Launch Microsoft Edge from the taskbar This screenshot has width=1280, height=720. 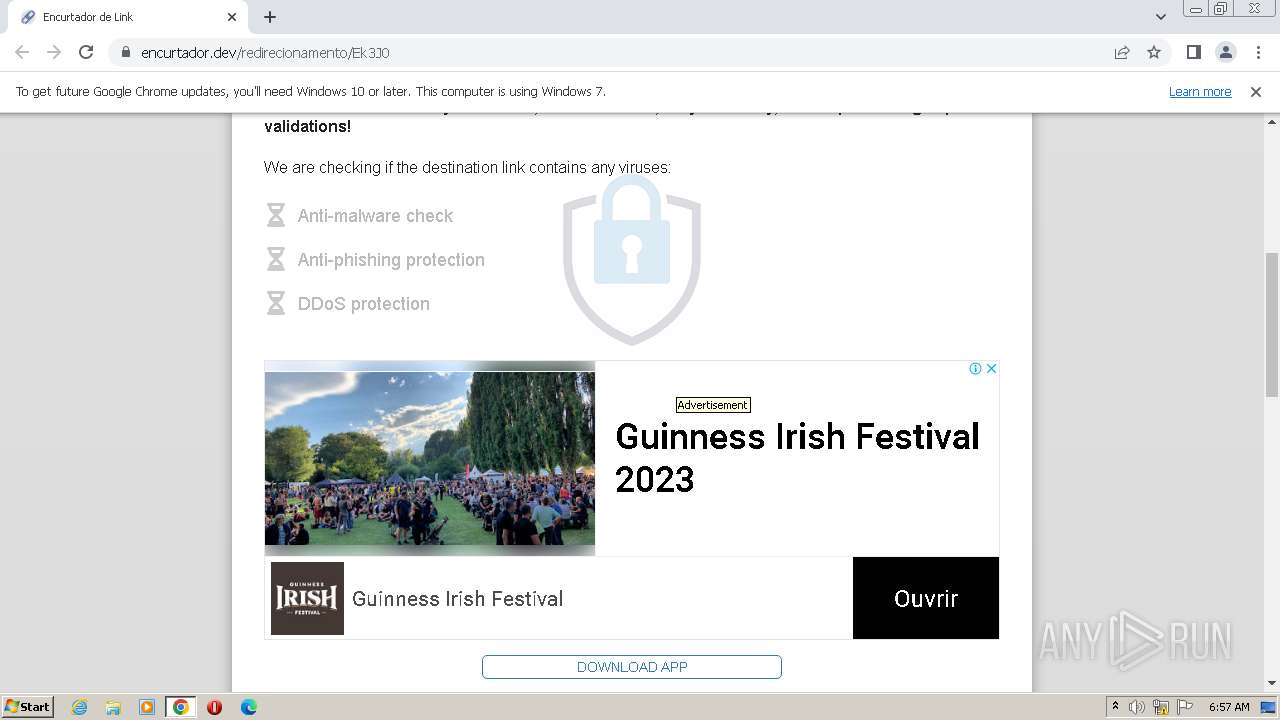click(x=249, y=707)
